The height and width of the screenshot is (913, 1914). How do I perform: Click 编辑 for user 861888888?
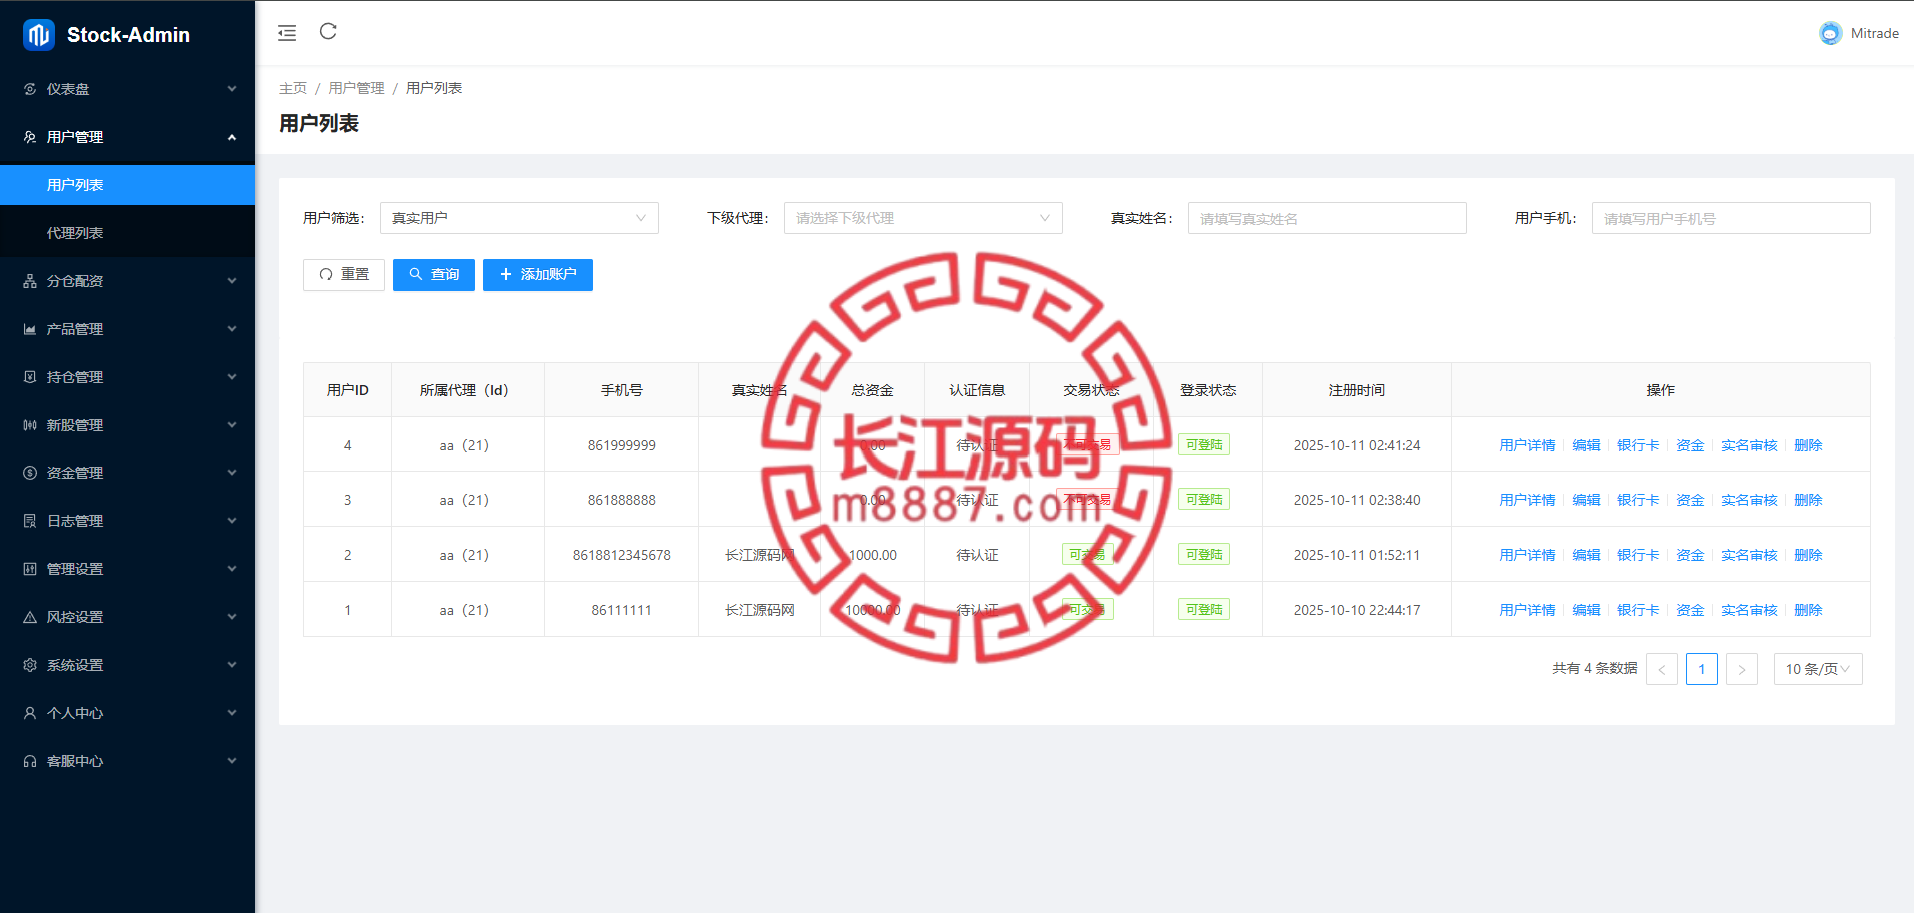point(1586,500)
